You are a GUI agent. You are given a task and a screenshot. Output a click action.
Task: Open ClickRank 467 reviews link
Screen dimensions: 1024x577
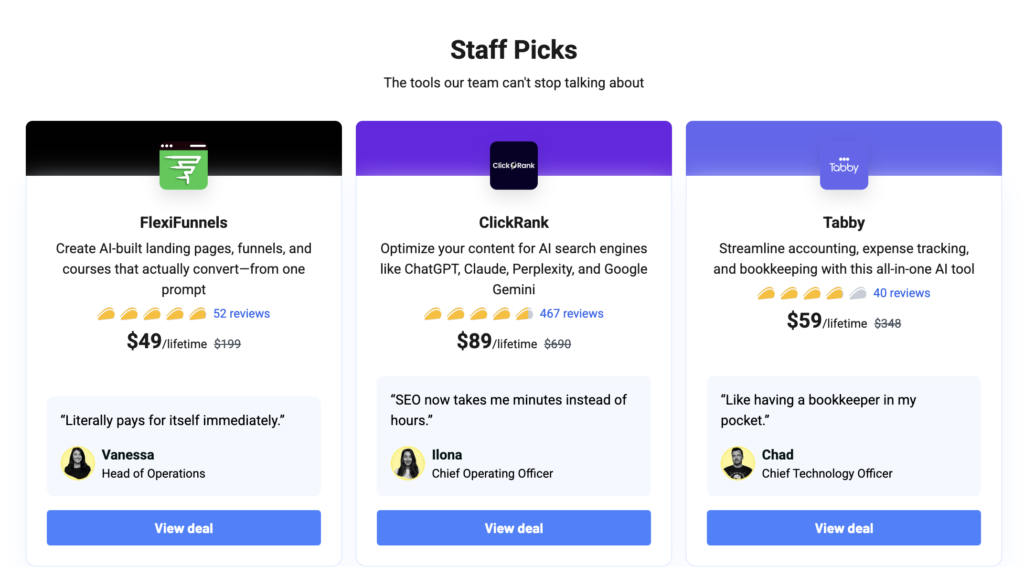(571, 314)
